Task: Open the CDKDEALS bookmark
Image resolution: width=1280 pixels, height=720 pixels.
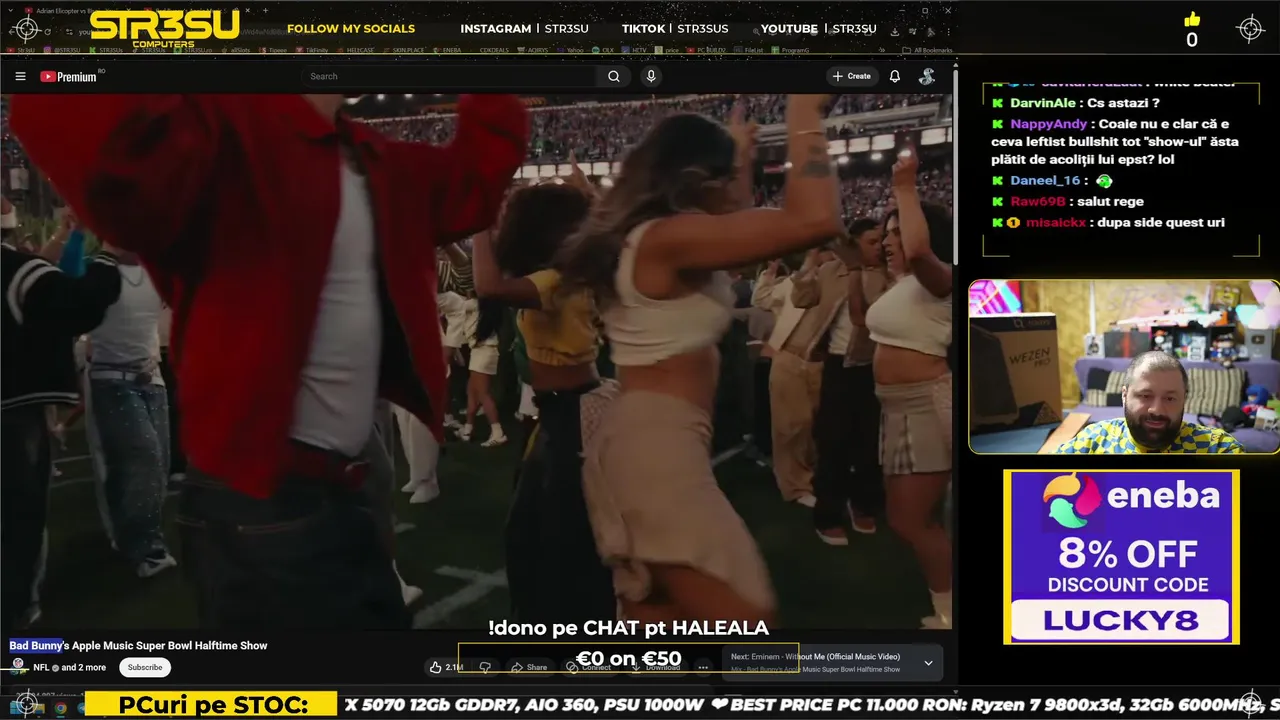Action: (494, 49)
